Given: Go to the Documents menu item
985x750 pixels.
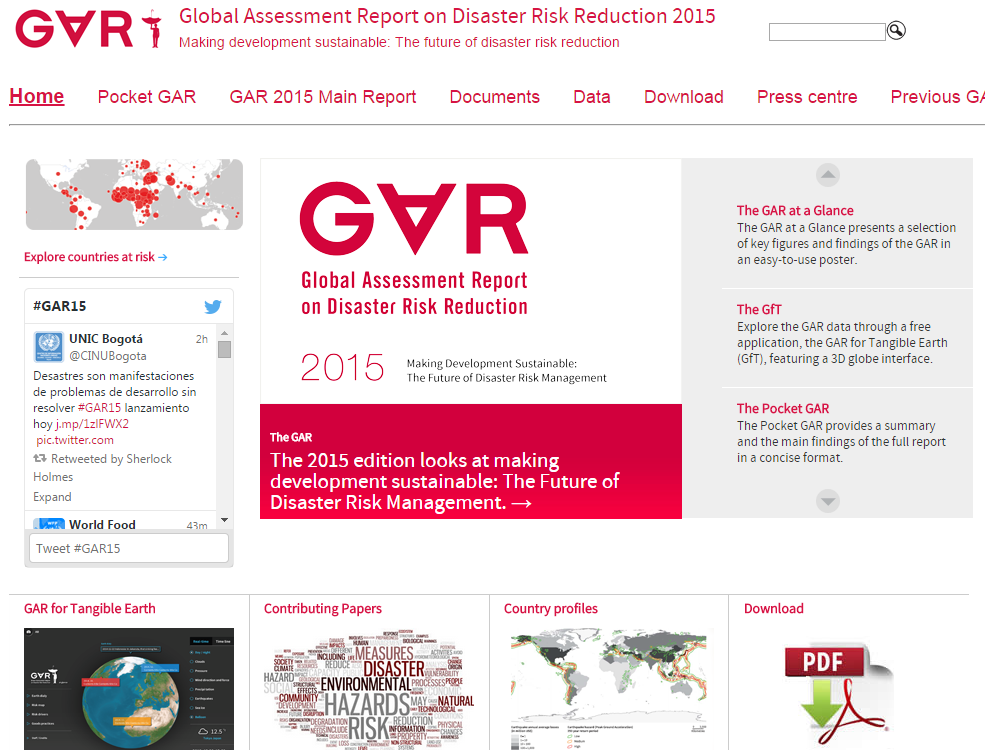Looking at the screenshot, I should pyautogui.click(x=494, y=97).
